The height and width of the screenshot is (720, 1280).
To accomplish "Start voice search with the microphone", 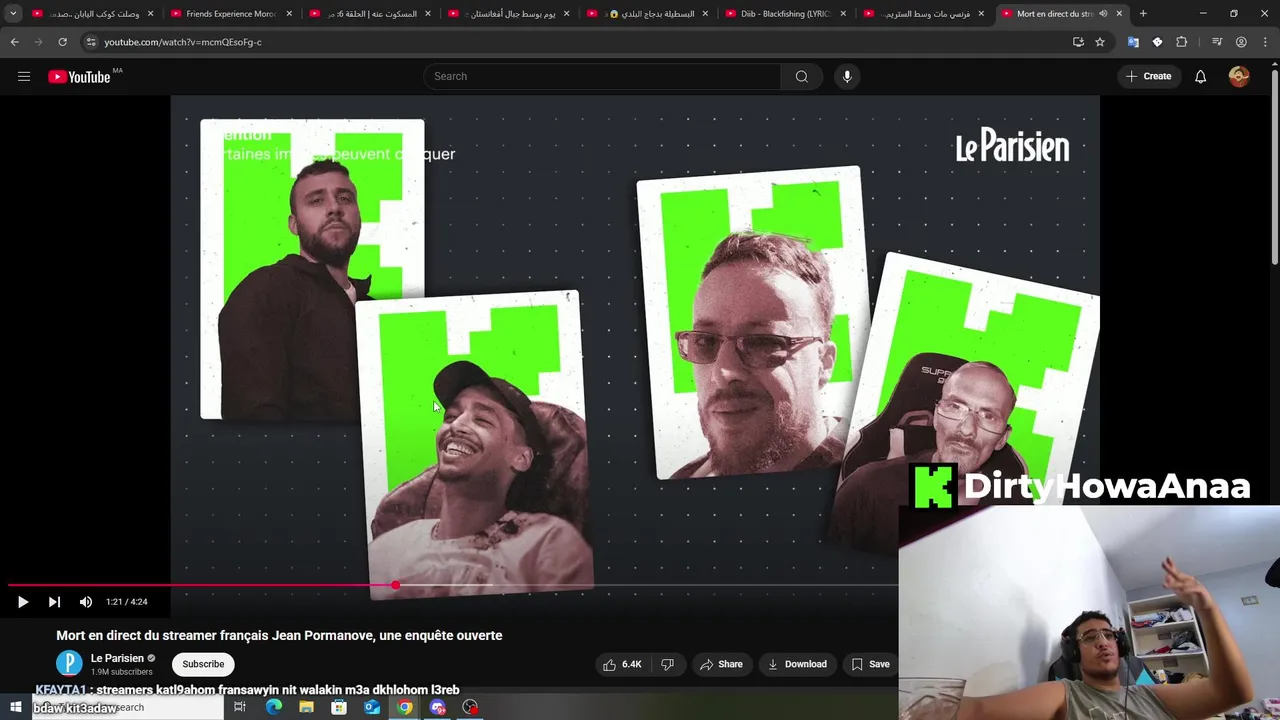I will (x=847, y=76).
